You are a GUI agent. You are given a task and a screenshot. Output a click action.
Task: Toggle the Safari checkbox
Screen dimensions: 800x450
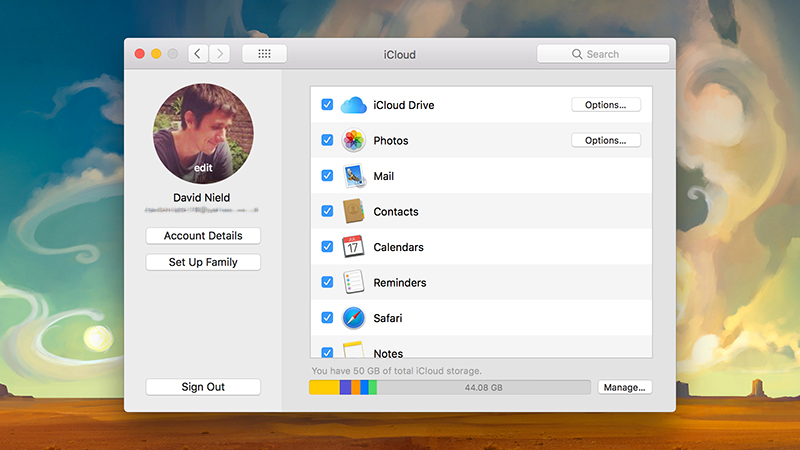(x=327, y=317)
